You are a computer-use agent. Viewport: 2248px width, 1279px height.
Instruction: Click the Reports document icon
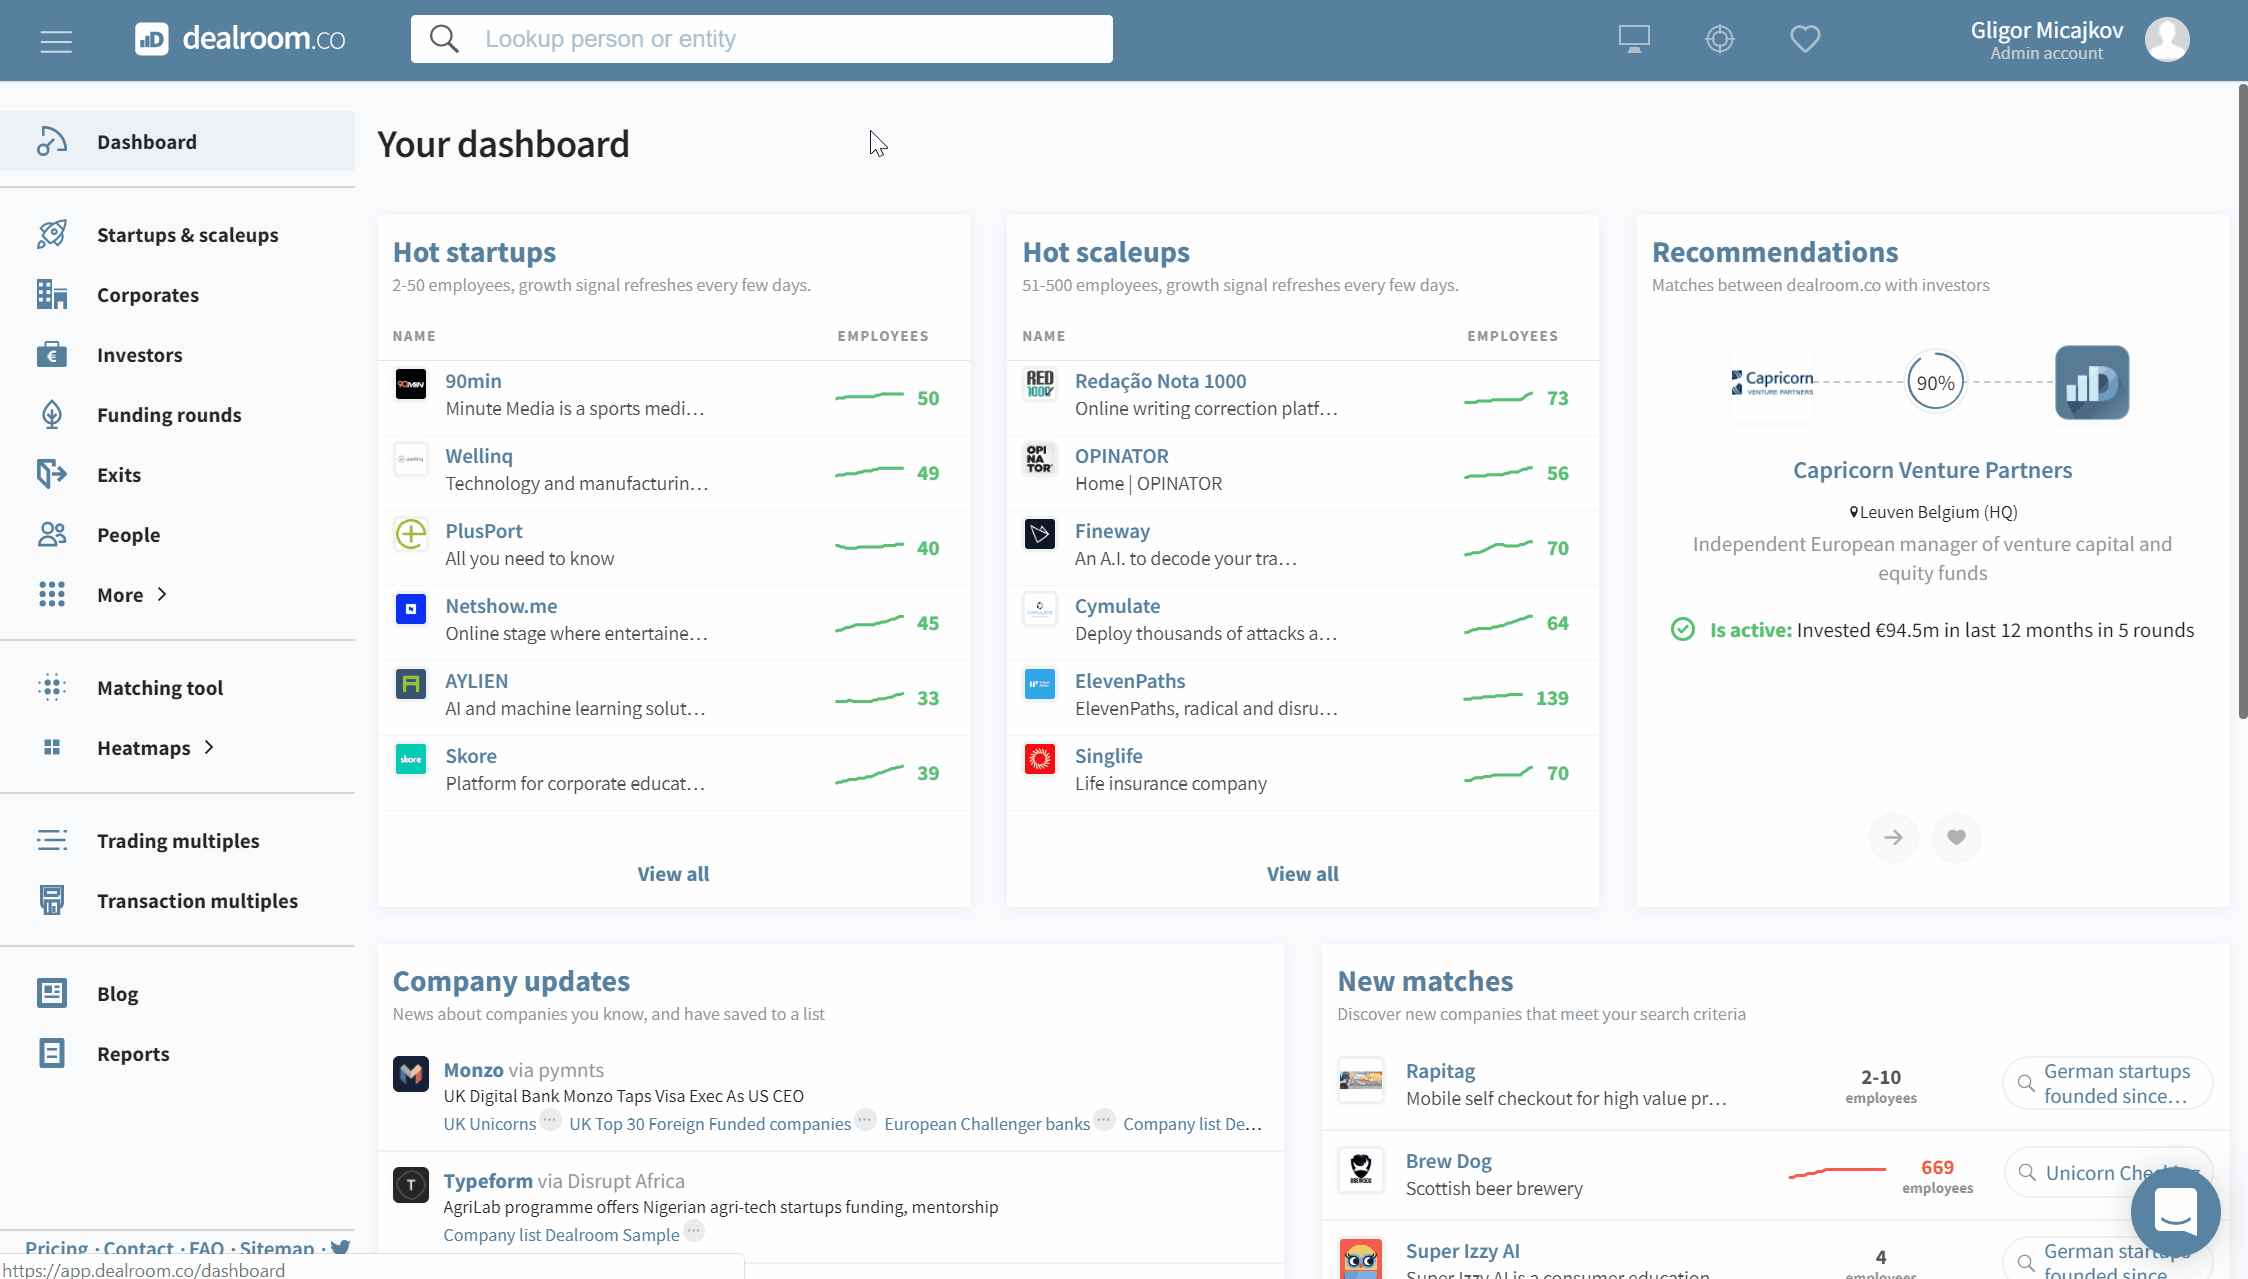click(52, 1053)
